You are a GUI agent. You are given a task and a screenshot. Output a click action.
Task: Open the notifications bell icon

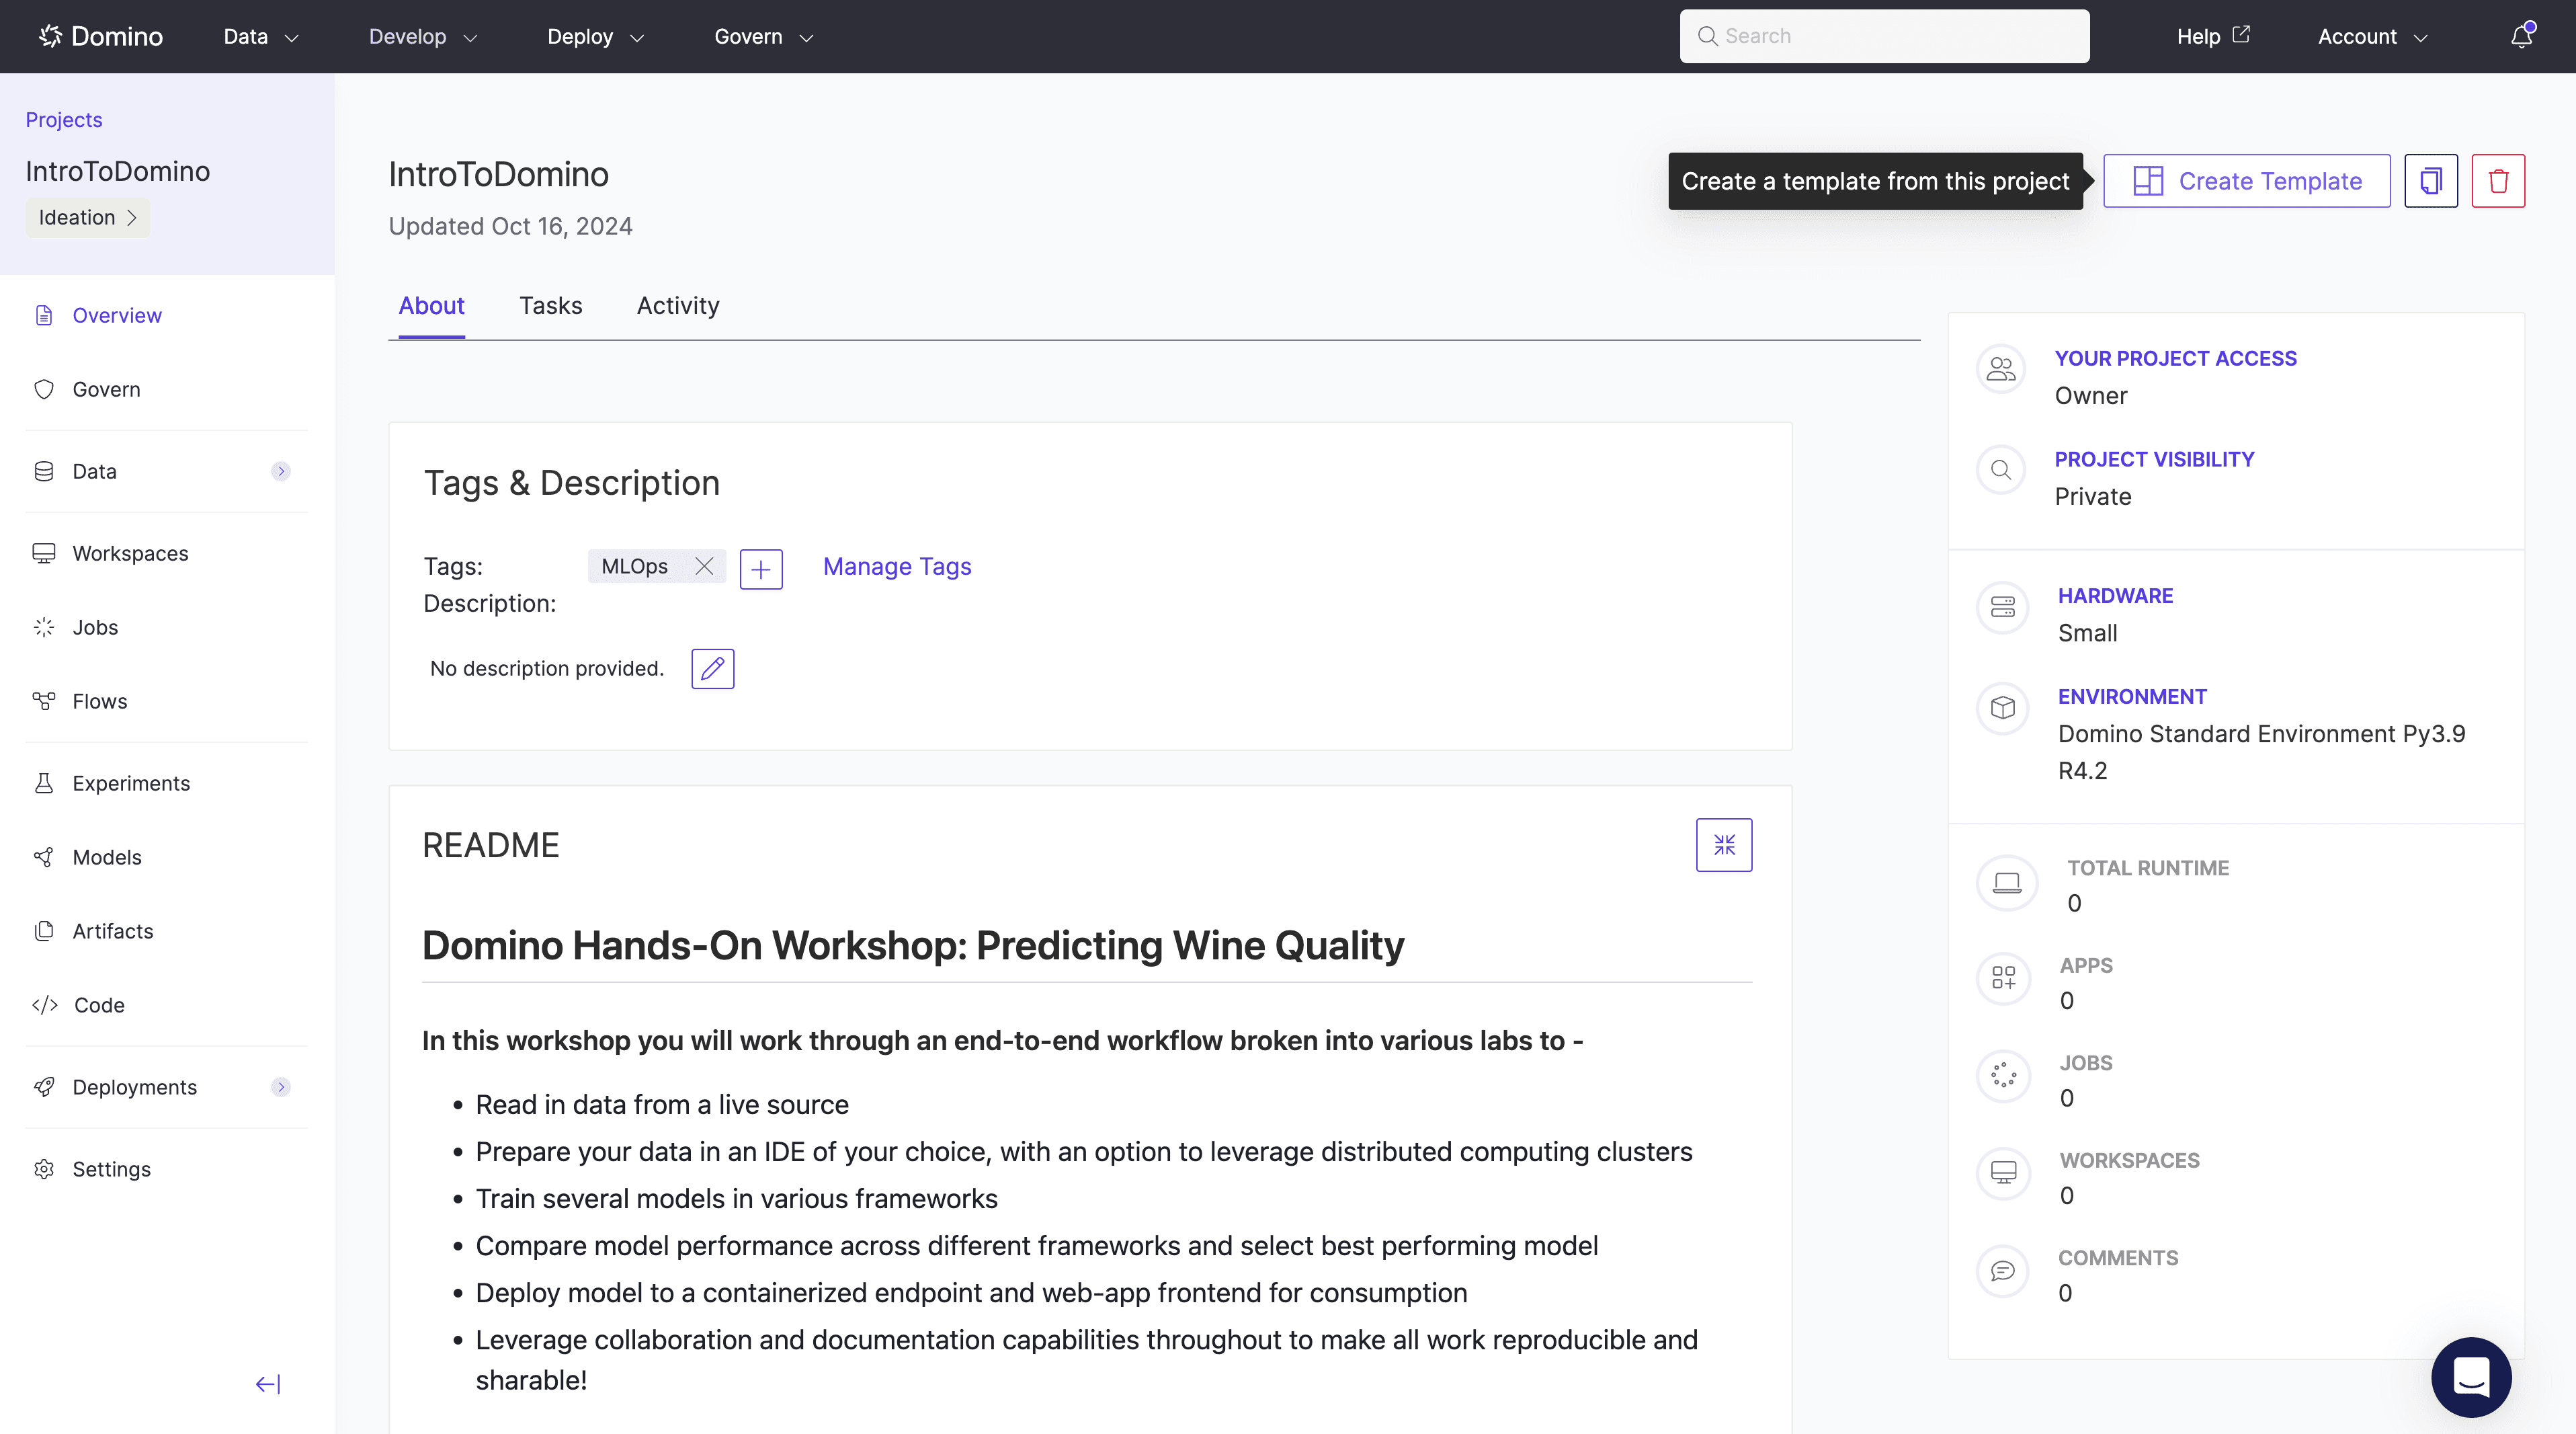click(x=2522, y=36)
